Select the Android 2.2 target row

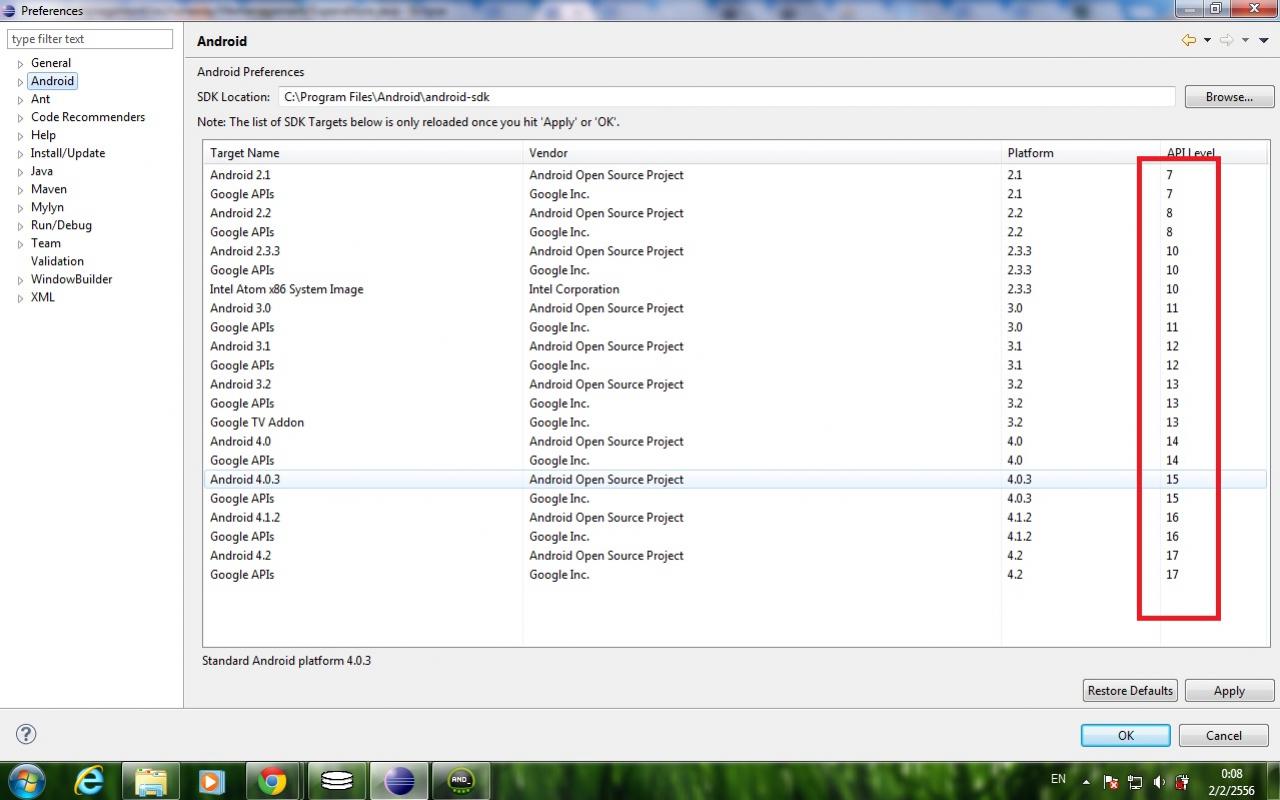735,213
